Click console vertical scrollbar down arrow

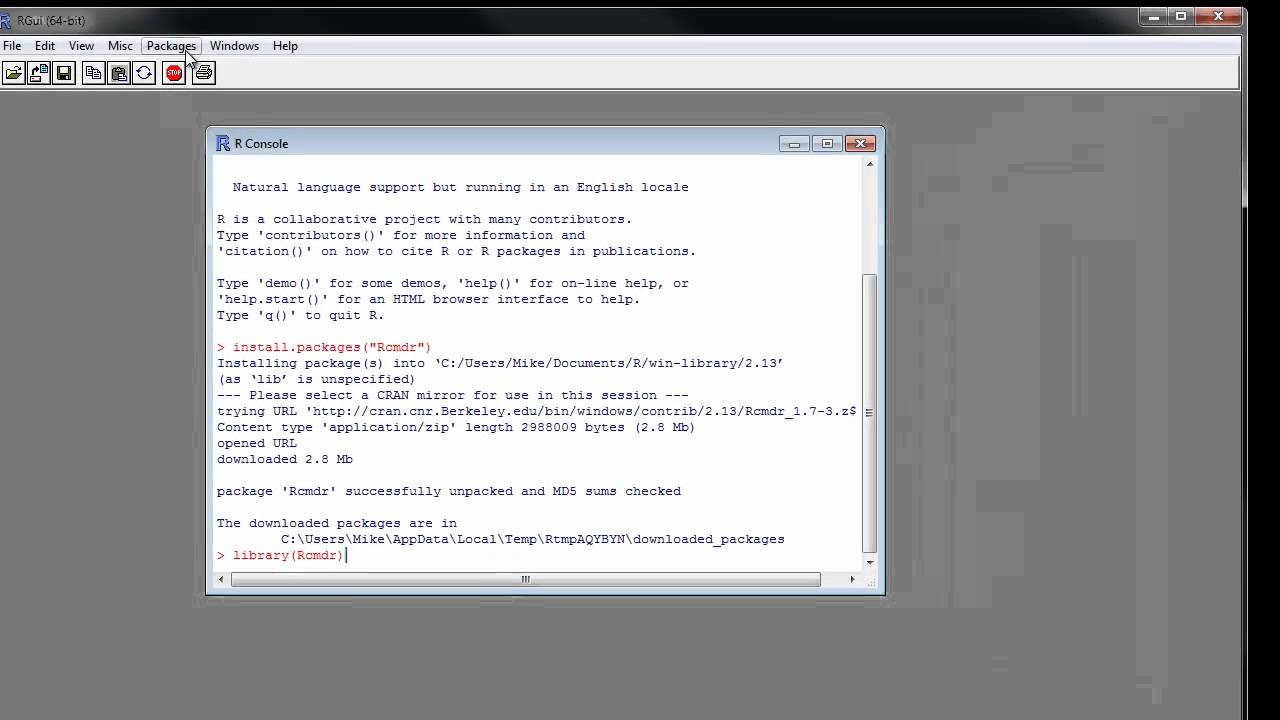(870, 562)
